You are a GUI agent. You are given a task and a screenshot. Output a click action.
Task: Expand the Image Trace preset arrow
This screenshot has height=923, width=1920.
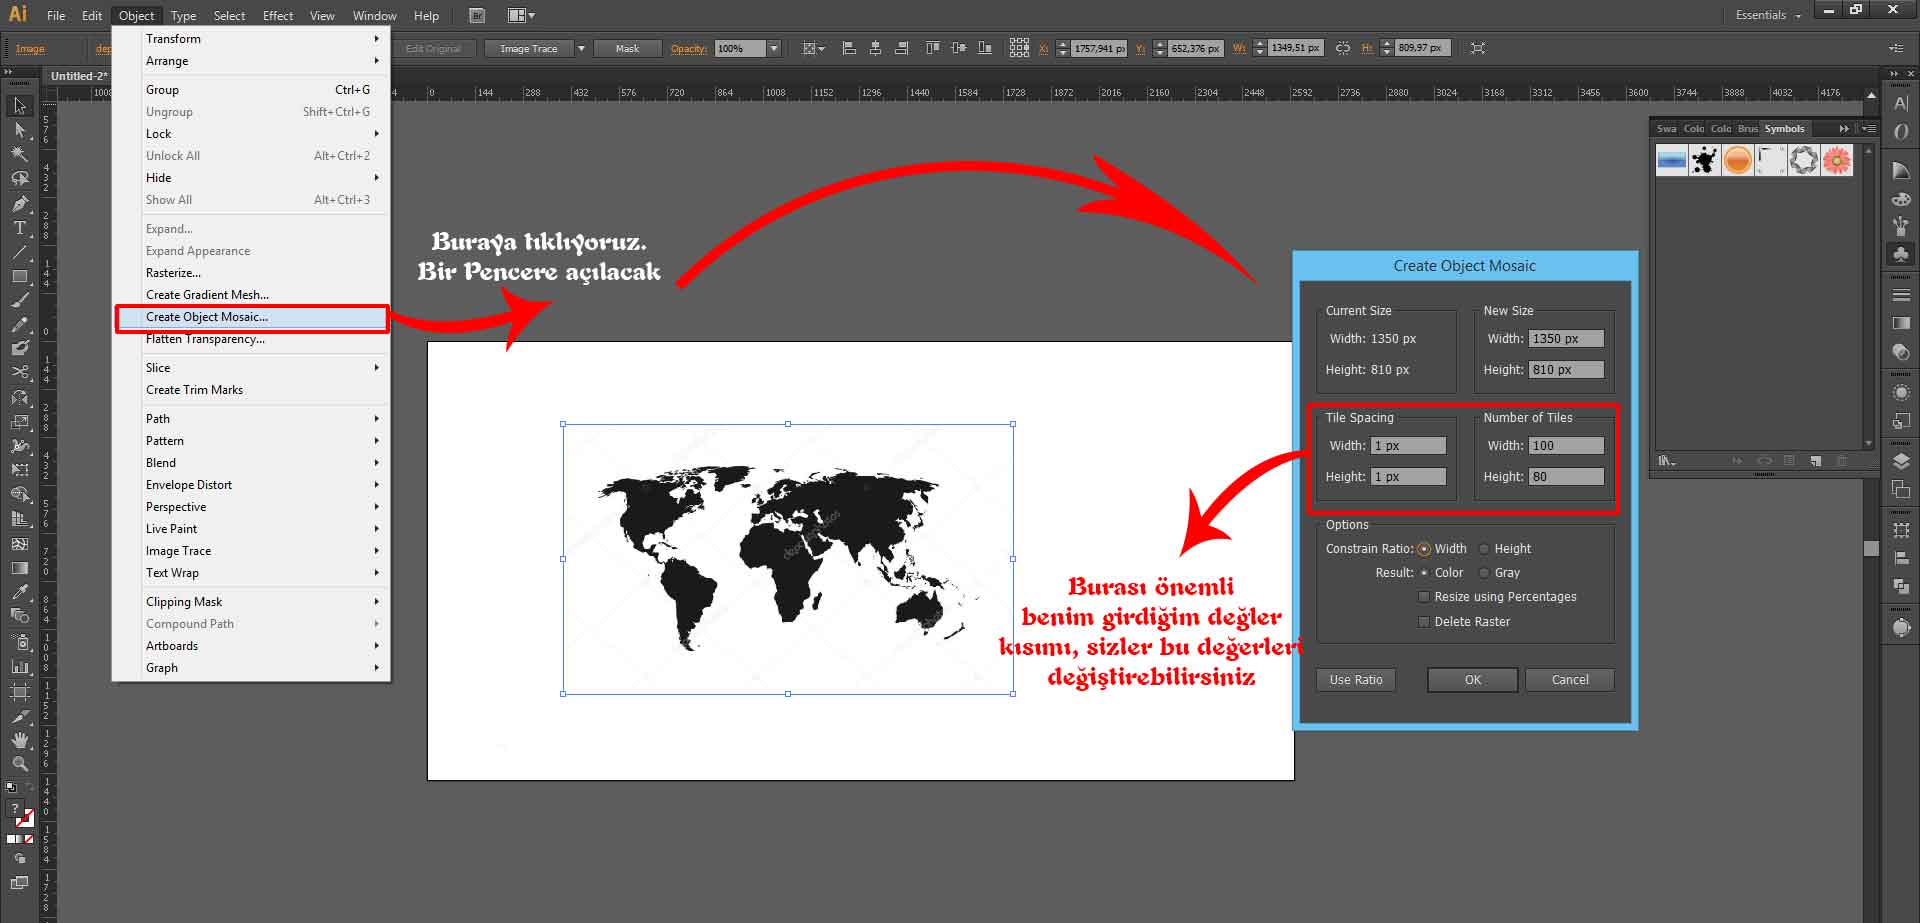pyautogui.click(x=581, y=48)
